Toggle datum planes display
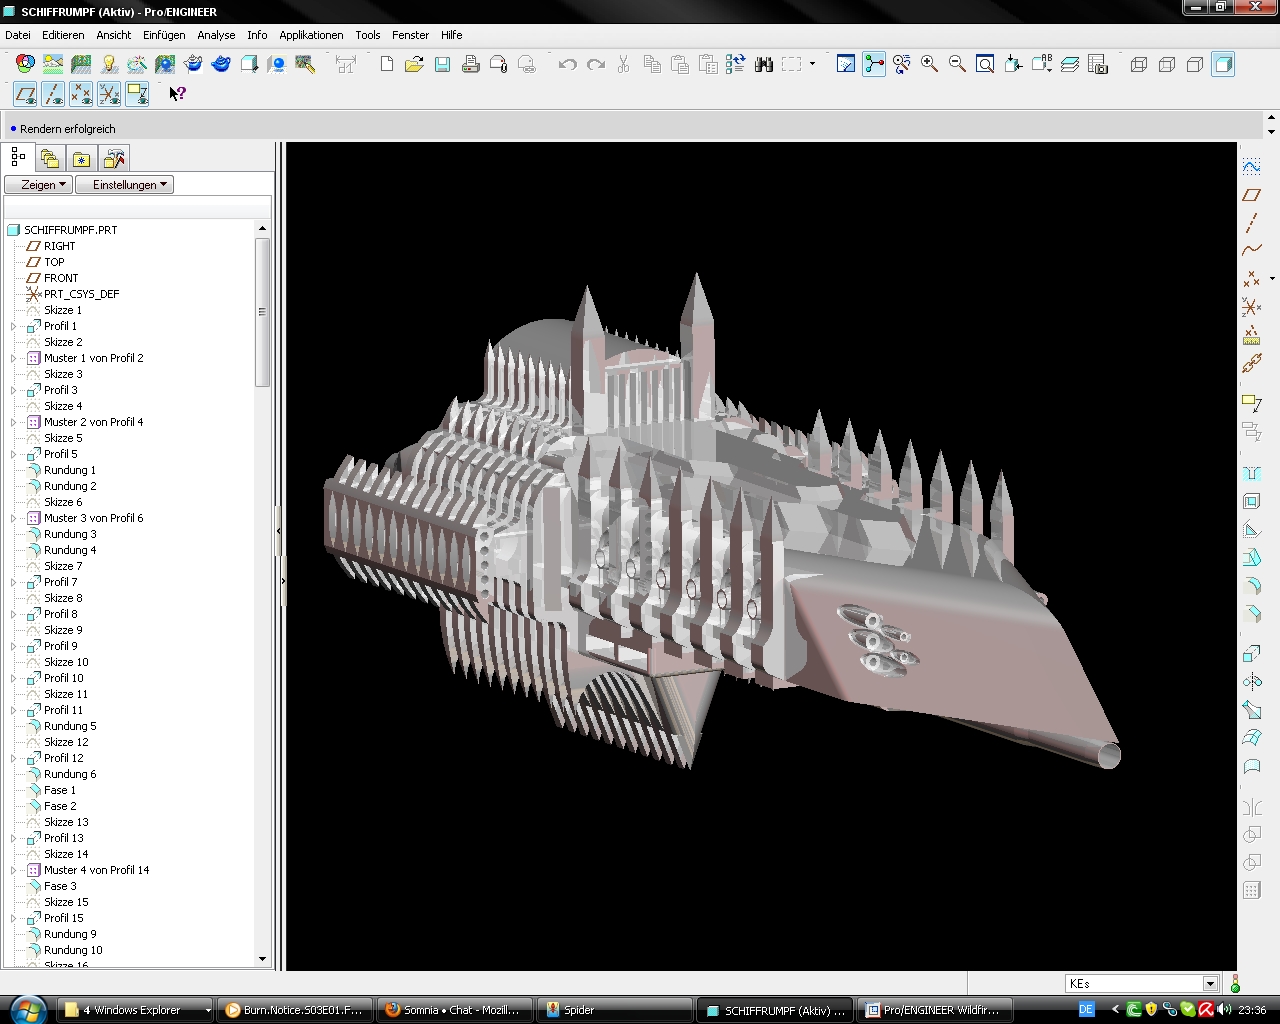 coord(25,94)
